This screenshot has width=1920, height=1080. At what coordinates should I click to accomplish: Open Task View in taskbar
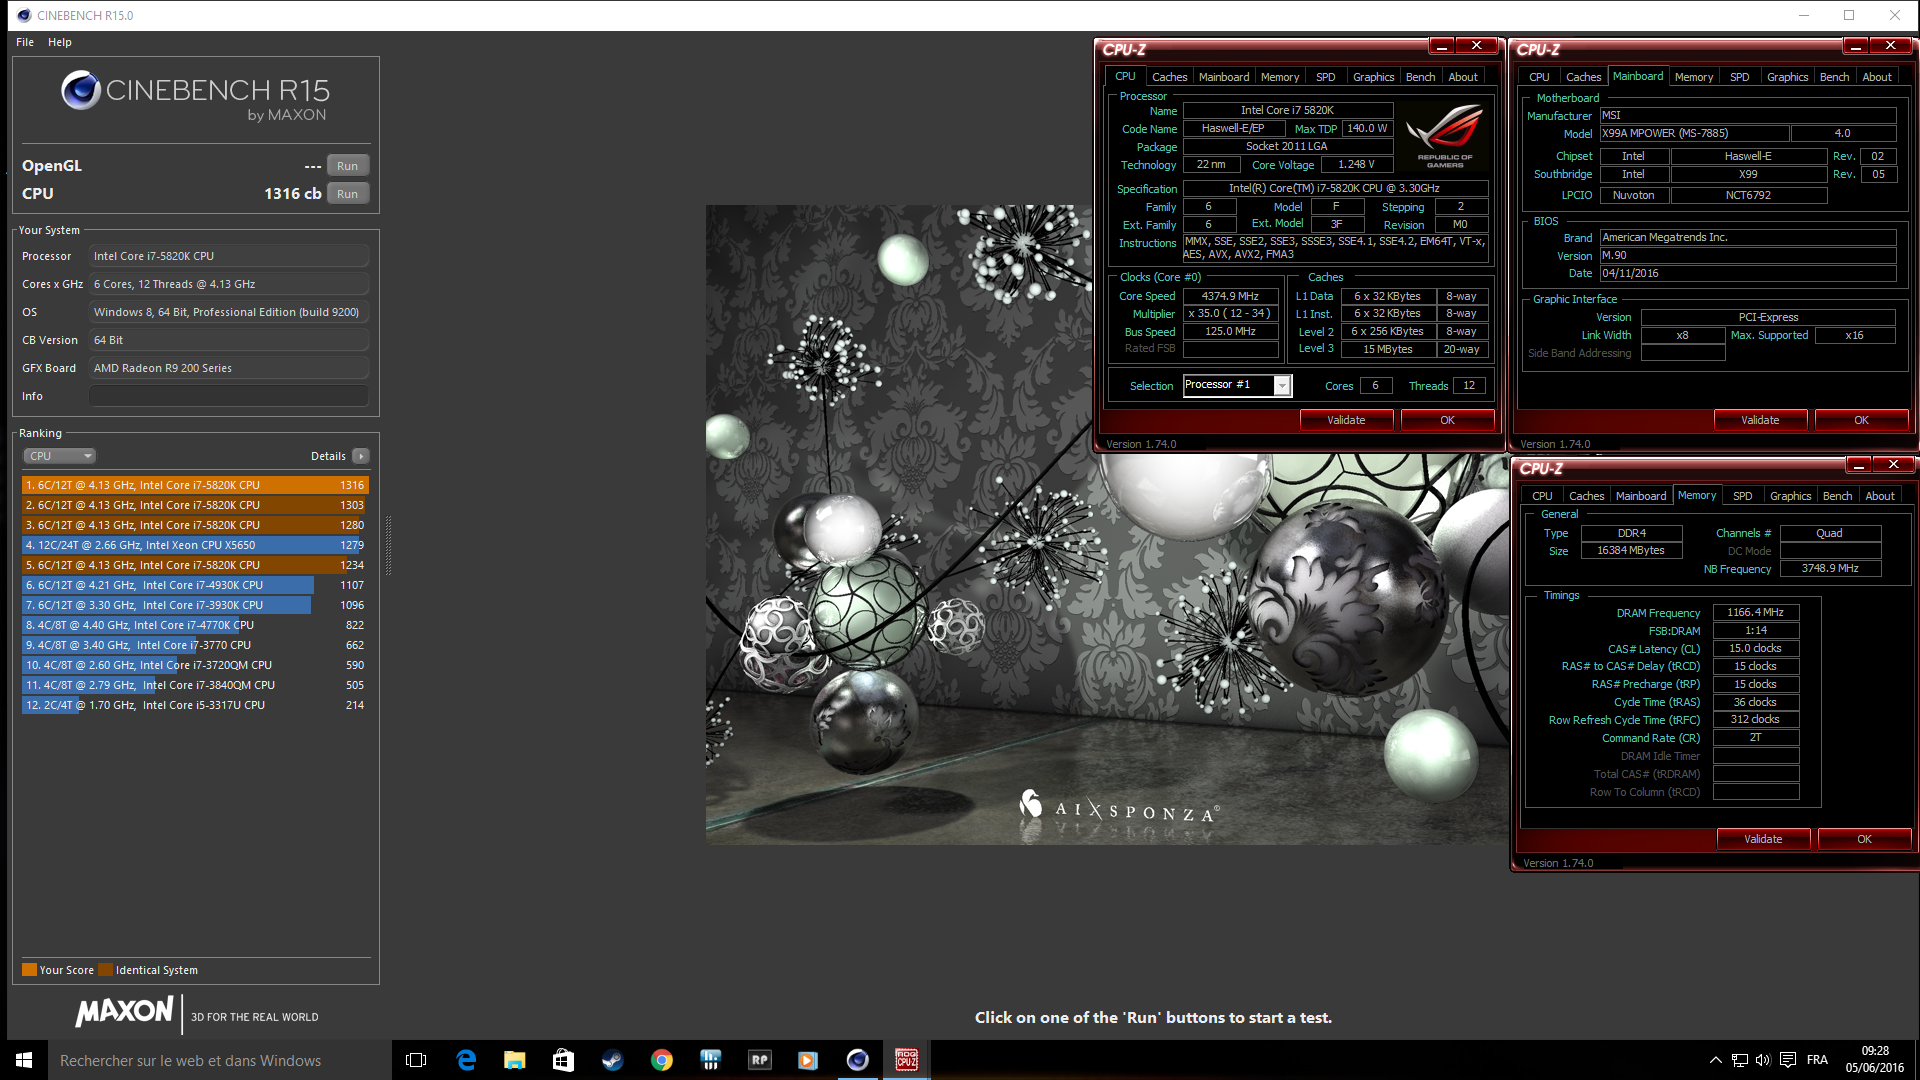click(x=416, y=1060)
